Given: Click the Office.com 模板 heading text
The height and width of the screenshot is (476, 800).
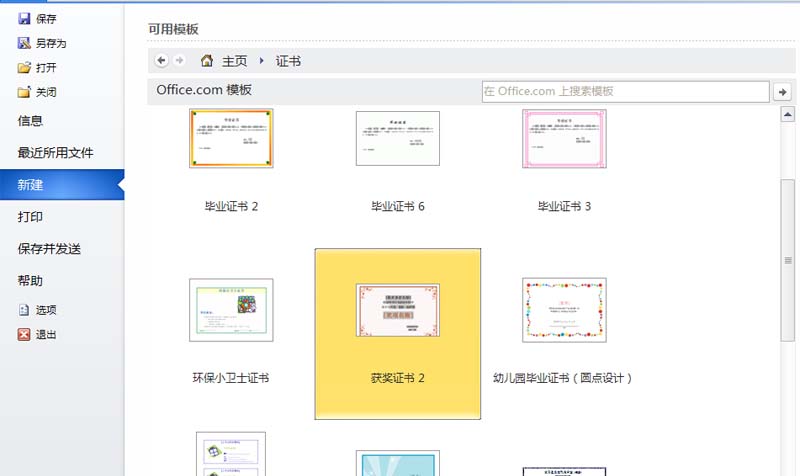Looking at the screenshot, I should [x=204, y=90].
